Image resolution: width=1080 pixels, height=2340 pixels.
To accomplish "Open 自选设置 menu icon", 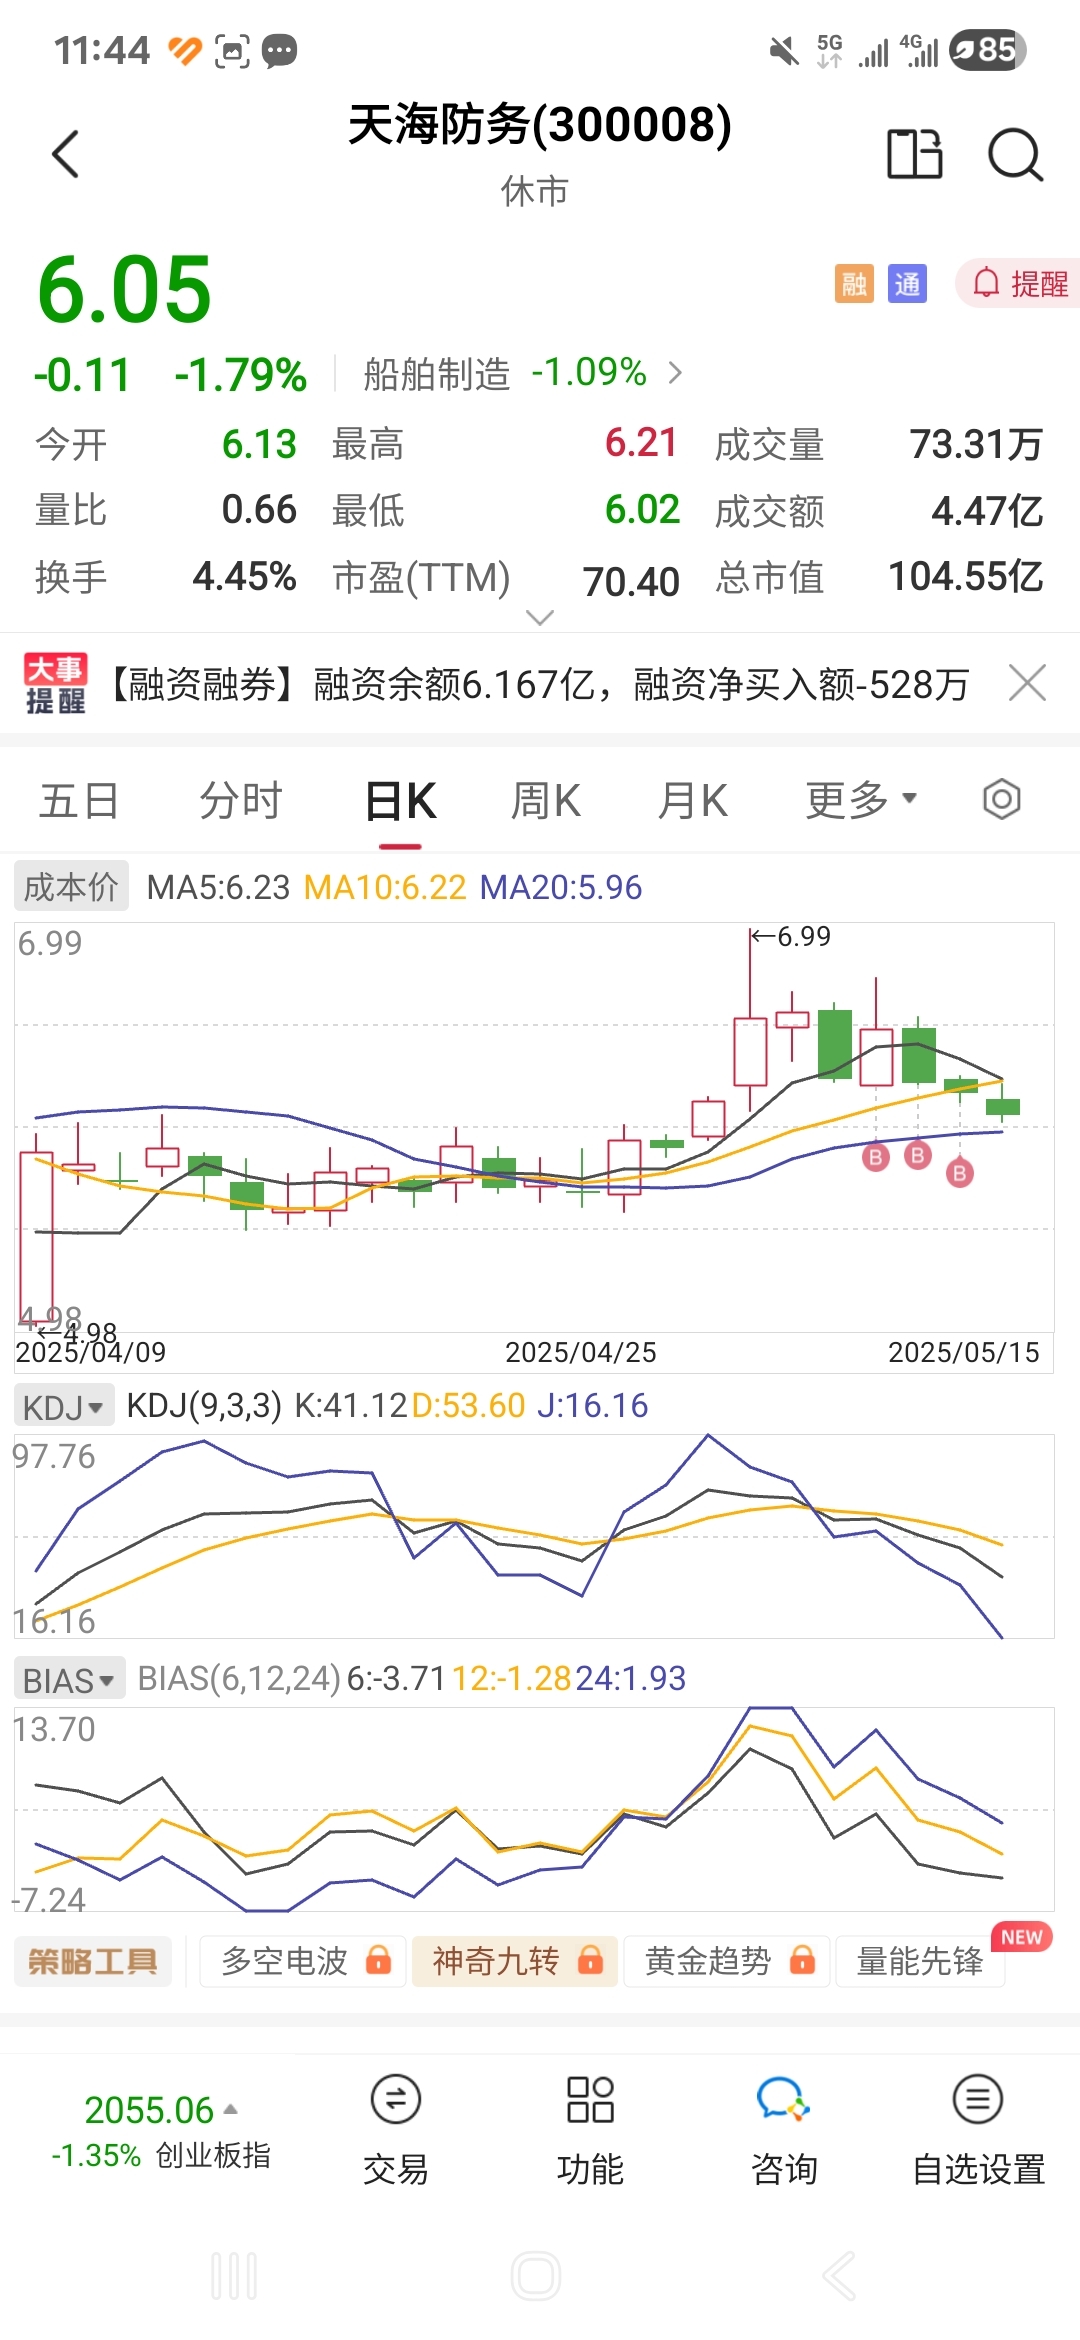I will click(978, 2130).
